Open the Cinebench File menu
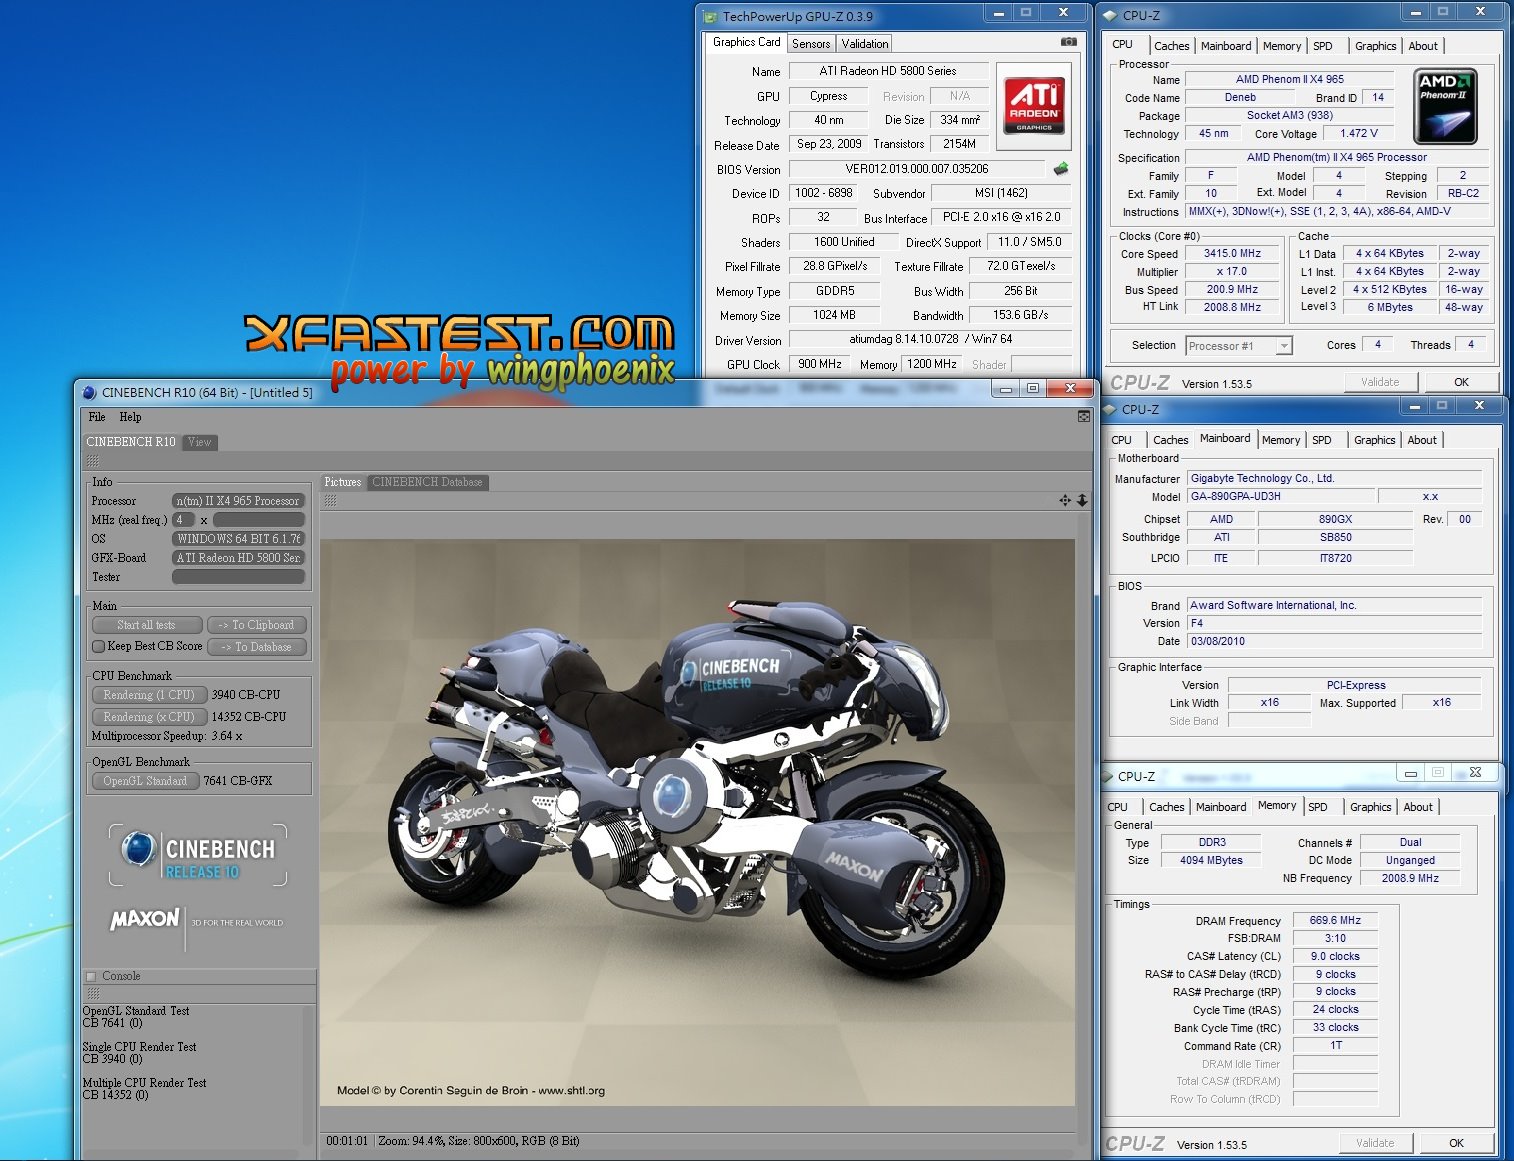This screenshot has height=1161, width=1514. tap(97, 417)
